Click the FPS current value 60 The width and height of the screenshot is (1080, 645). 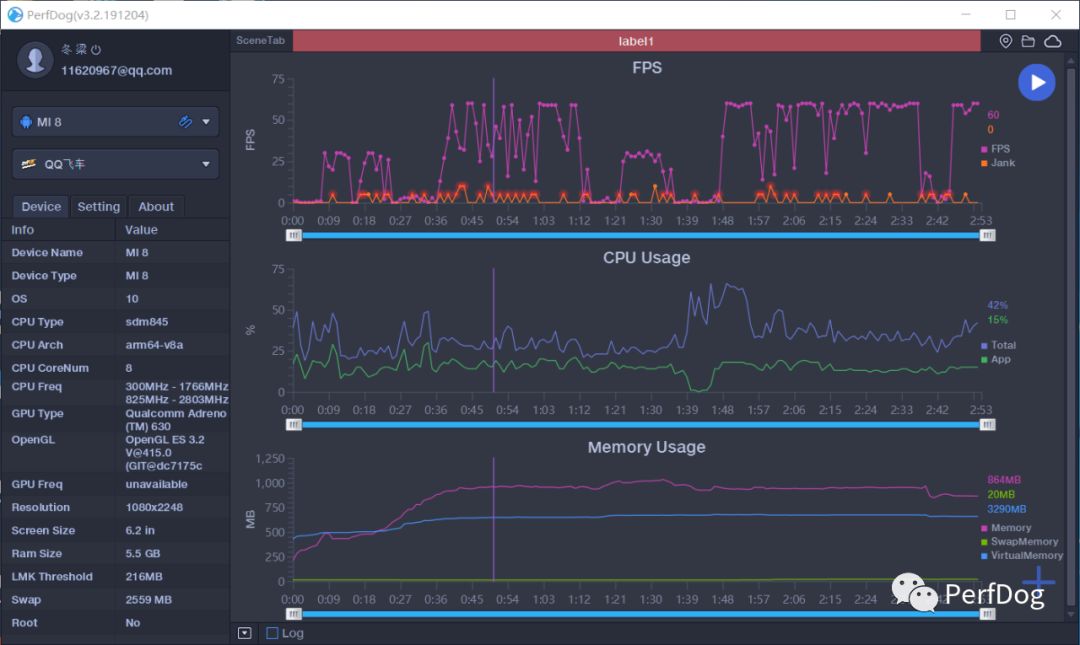click(993, 115)
